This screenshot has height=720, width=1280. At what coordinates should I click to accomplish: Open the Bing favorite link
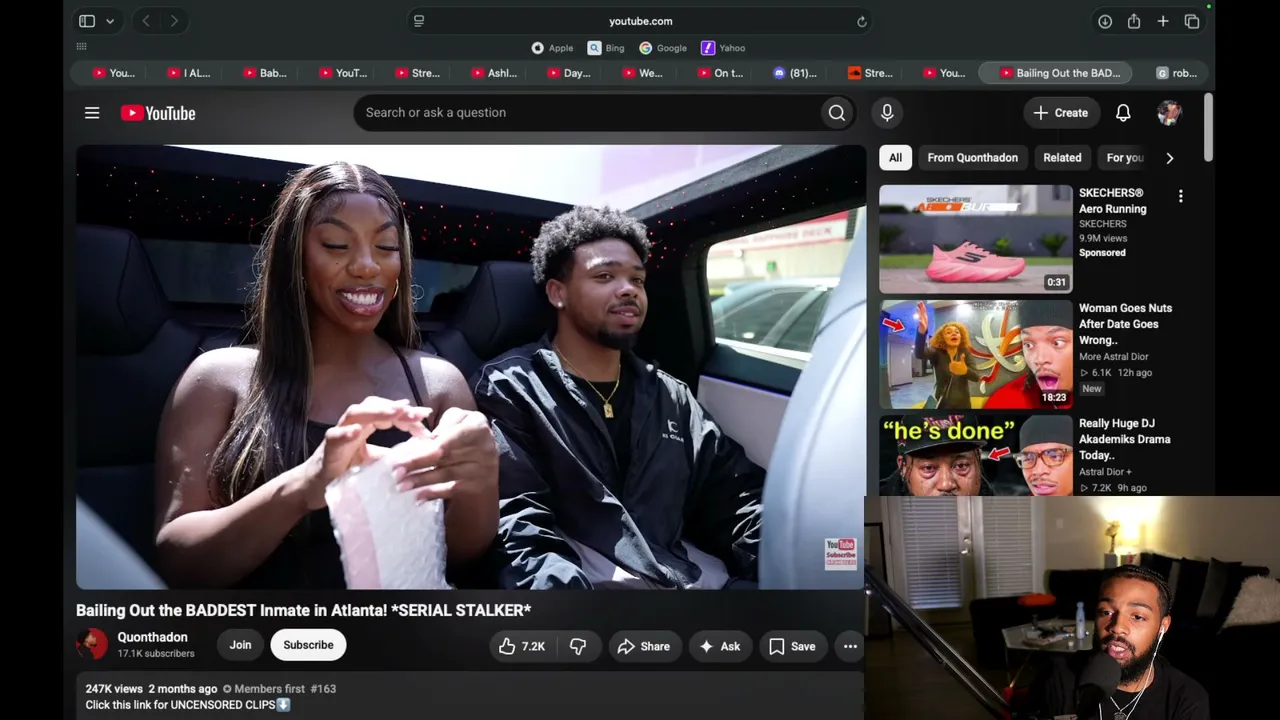click(606, 48)
